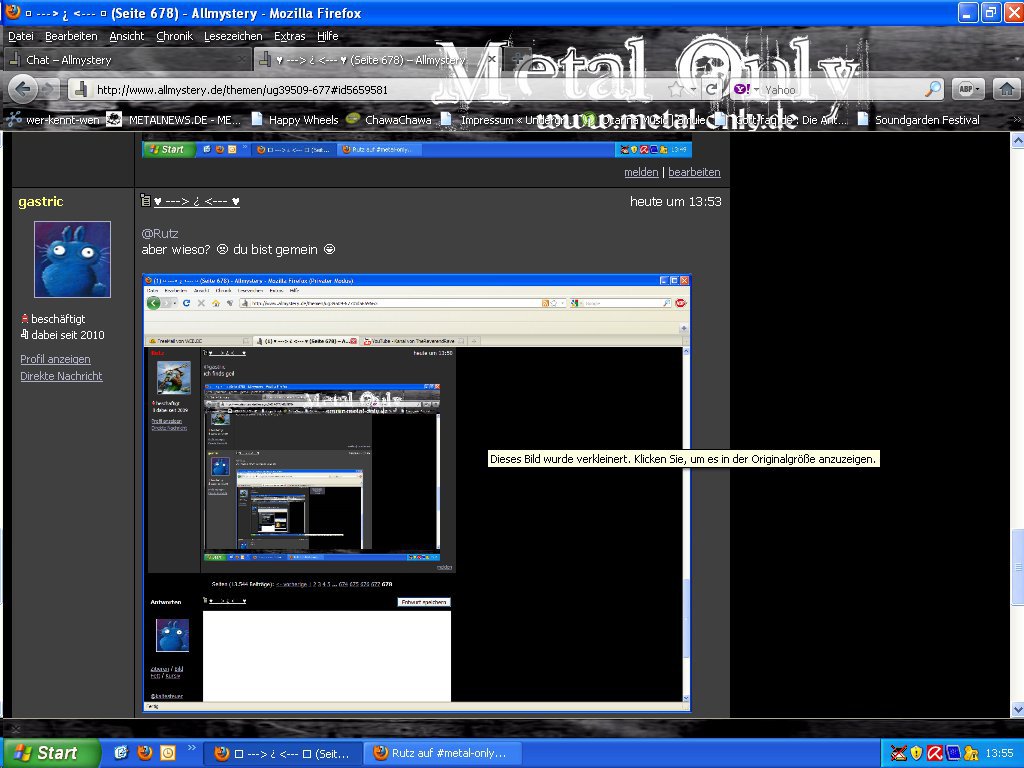Expand hidden quick launch items chevron
This screenshot has height=768, width=1024.
point(191,748)
